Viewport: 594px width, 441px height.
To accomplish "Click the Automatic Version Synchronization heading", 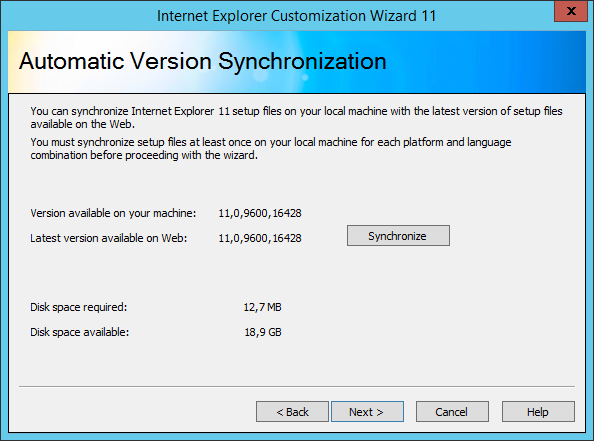I will tap(203, 61).
